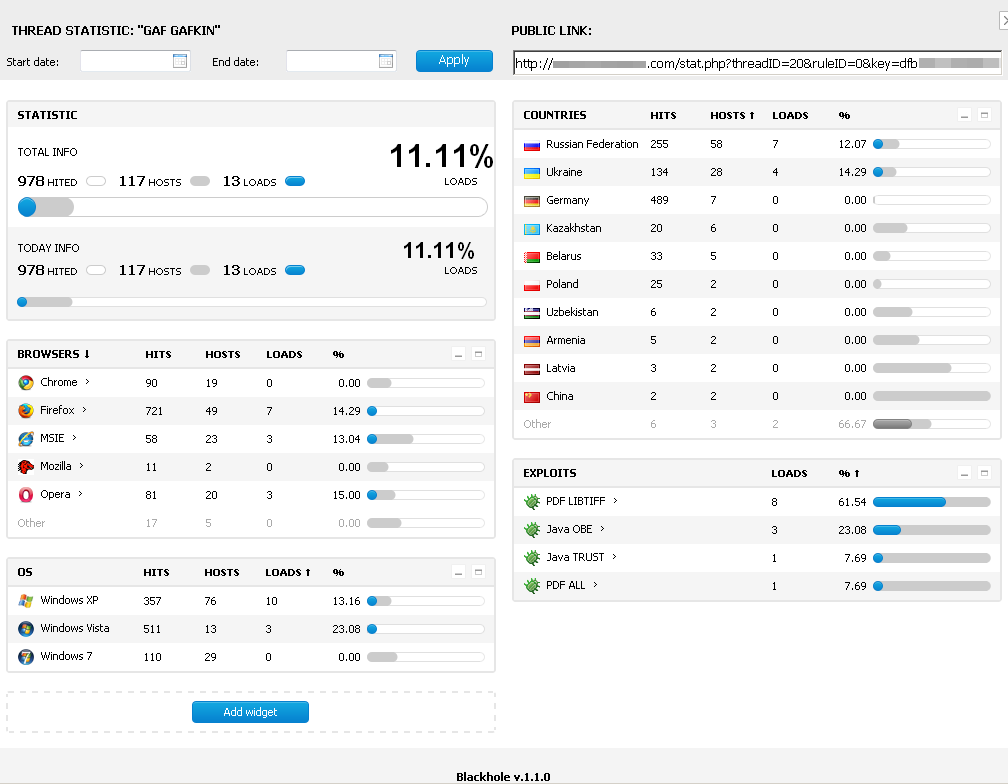Click the Firefox browser icon

point(26,411)
